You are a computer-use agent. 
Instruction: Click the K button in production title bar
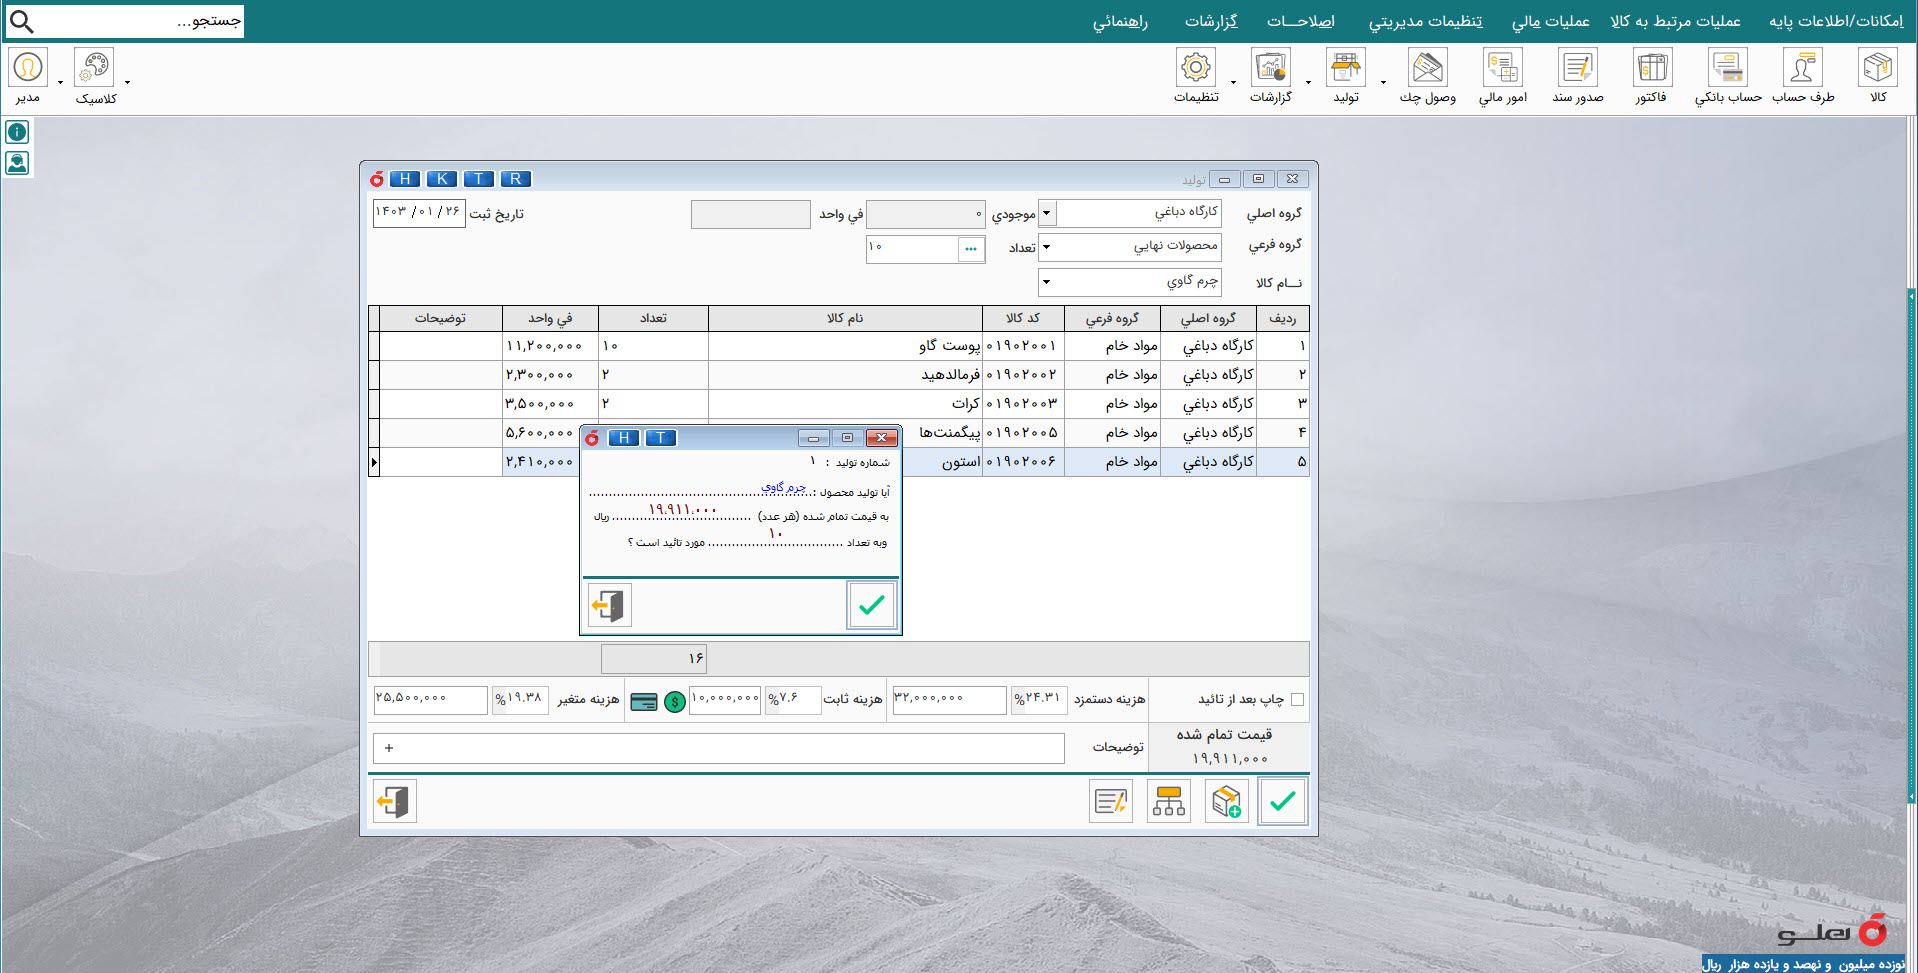click(442, 179)
